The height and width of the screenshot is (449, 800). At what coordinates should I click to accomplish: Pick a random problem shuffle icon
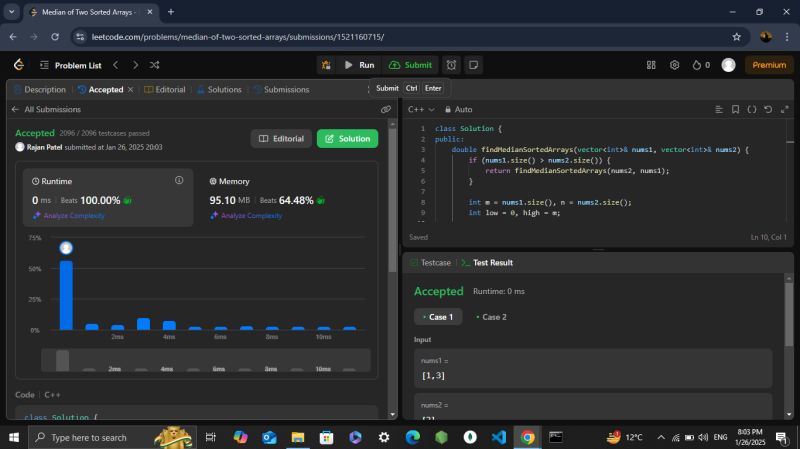click(x=155, y=65)
